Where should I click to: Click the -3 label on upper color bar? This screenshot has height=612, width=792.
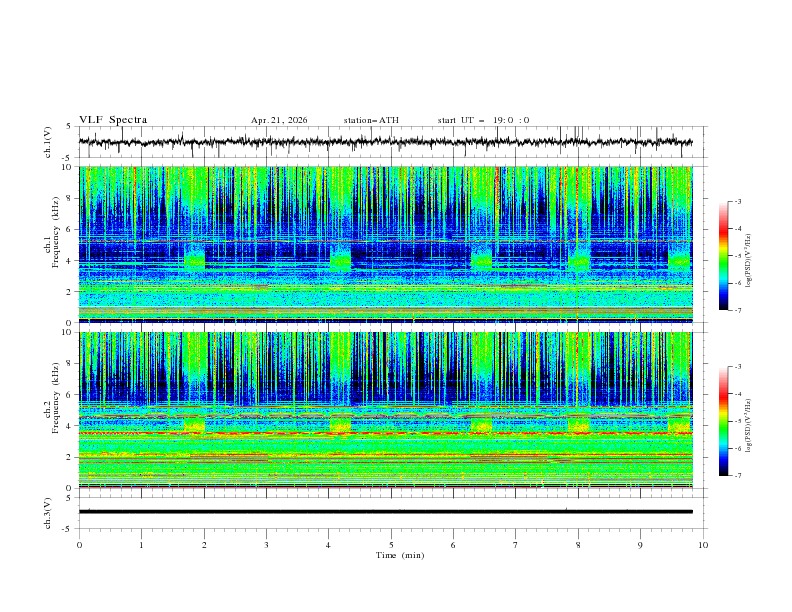(738, 201)
